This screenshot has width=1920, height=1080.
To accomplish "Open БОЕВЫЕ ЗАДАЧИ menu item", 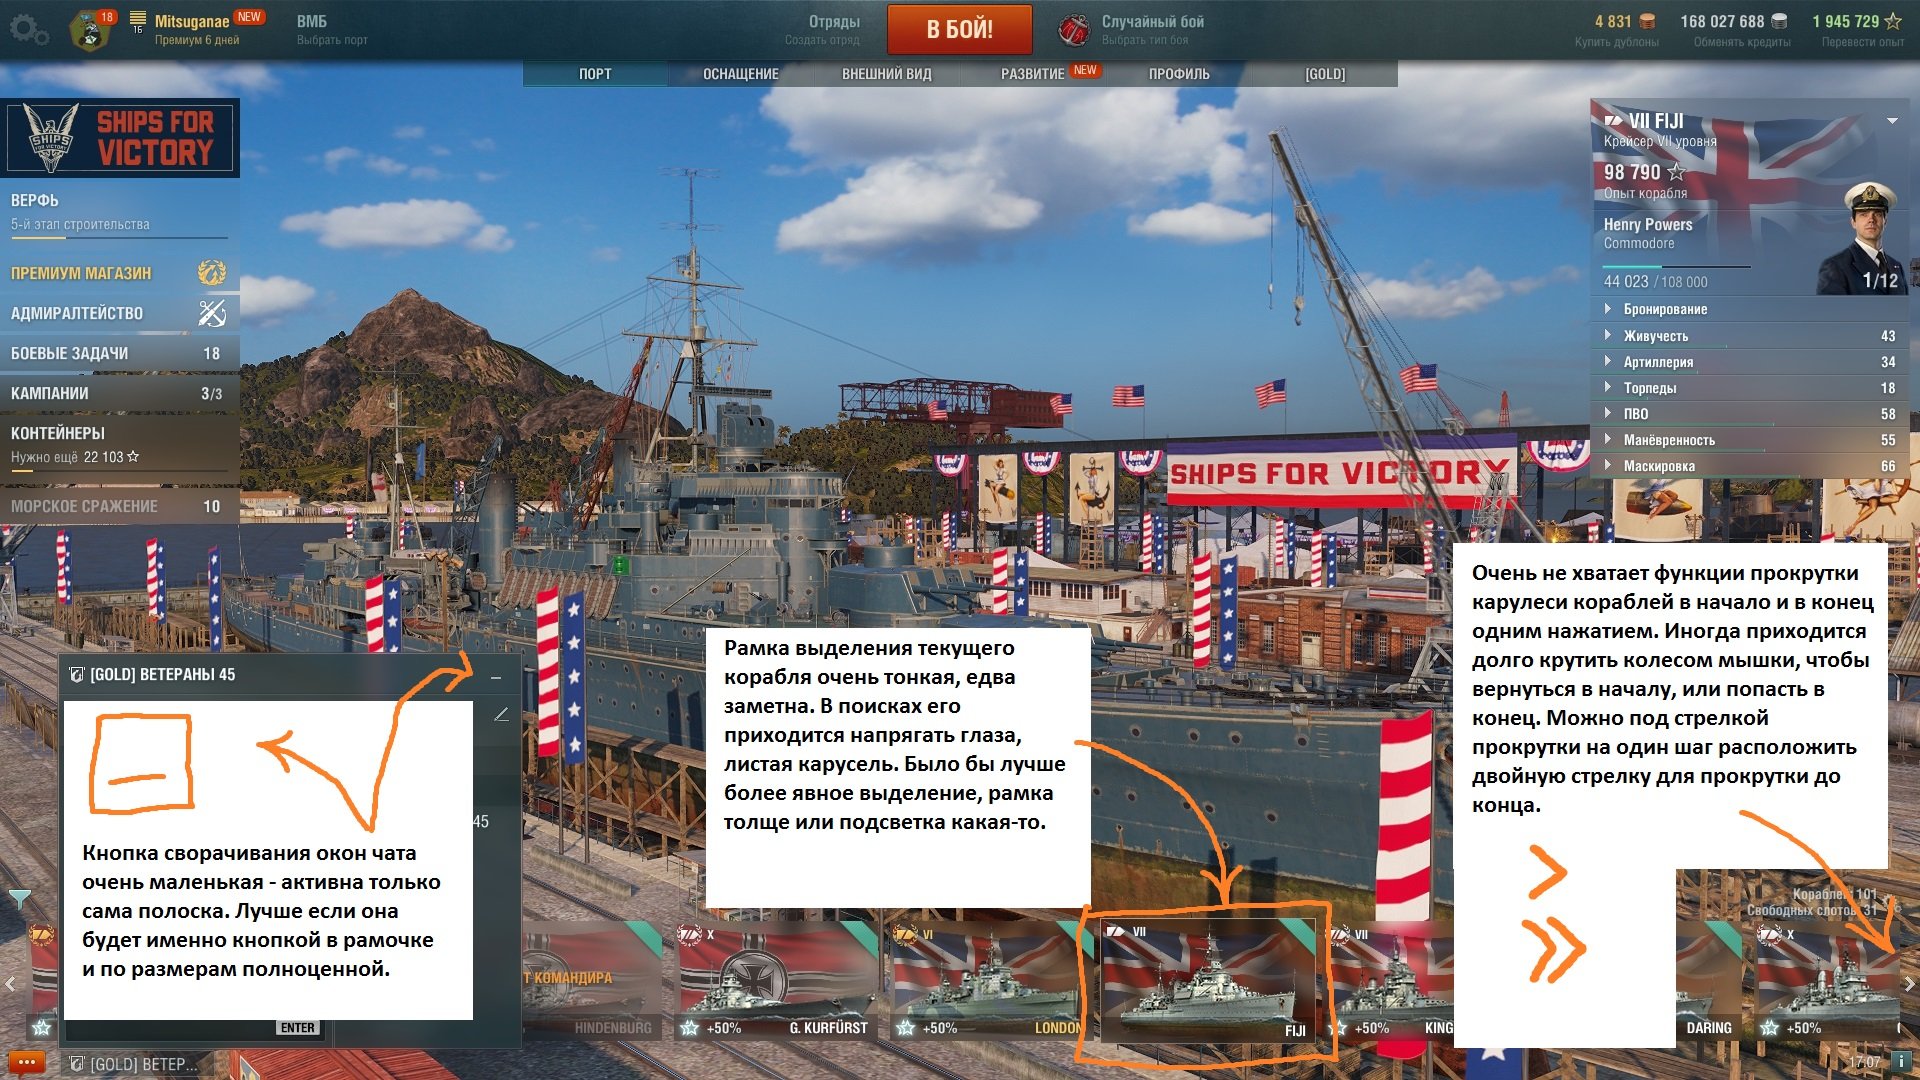I will 120,353.
